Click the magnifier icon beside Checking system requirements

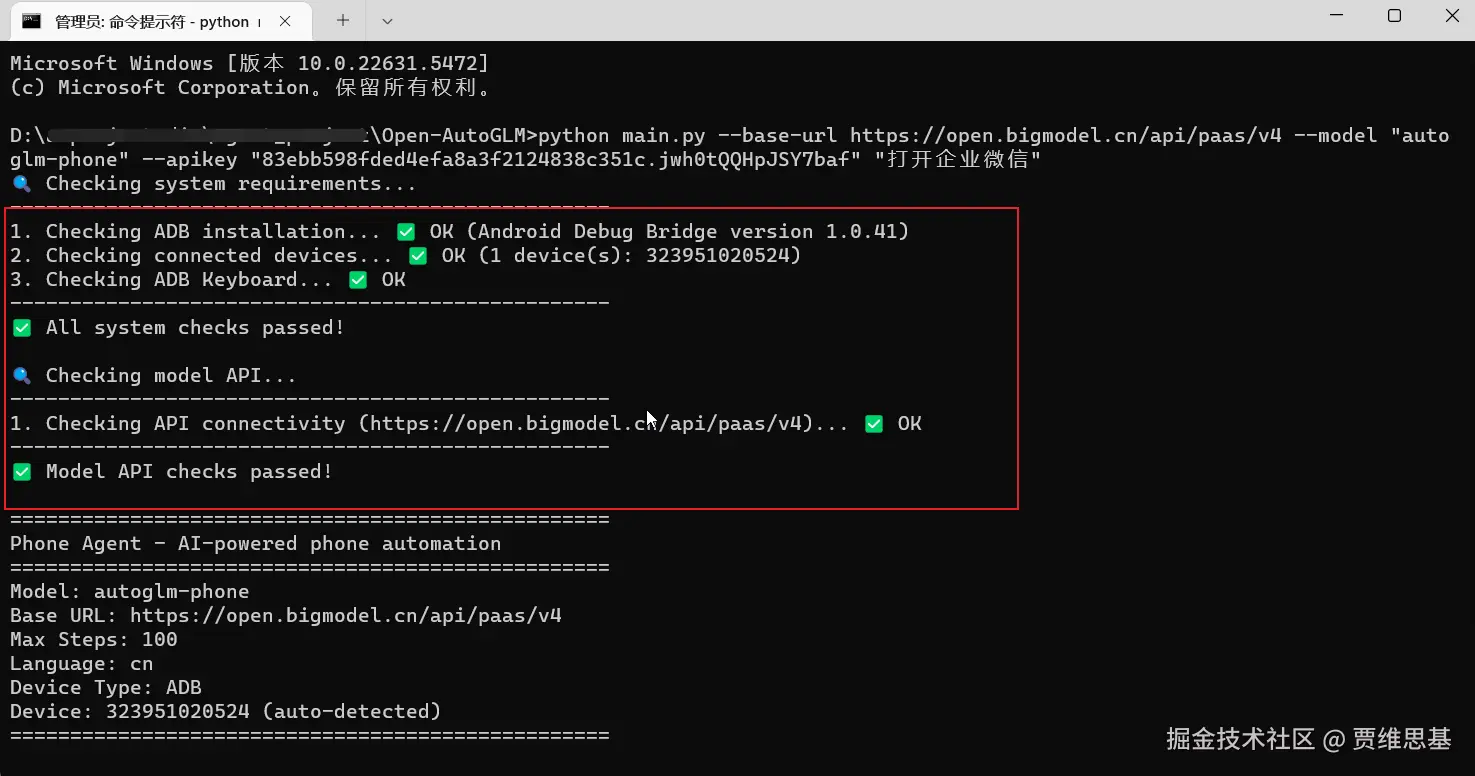(x=21, y=184)
